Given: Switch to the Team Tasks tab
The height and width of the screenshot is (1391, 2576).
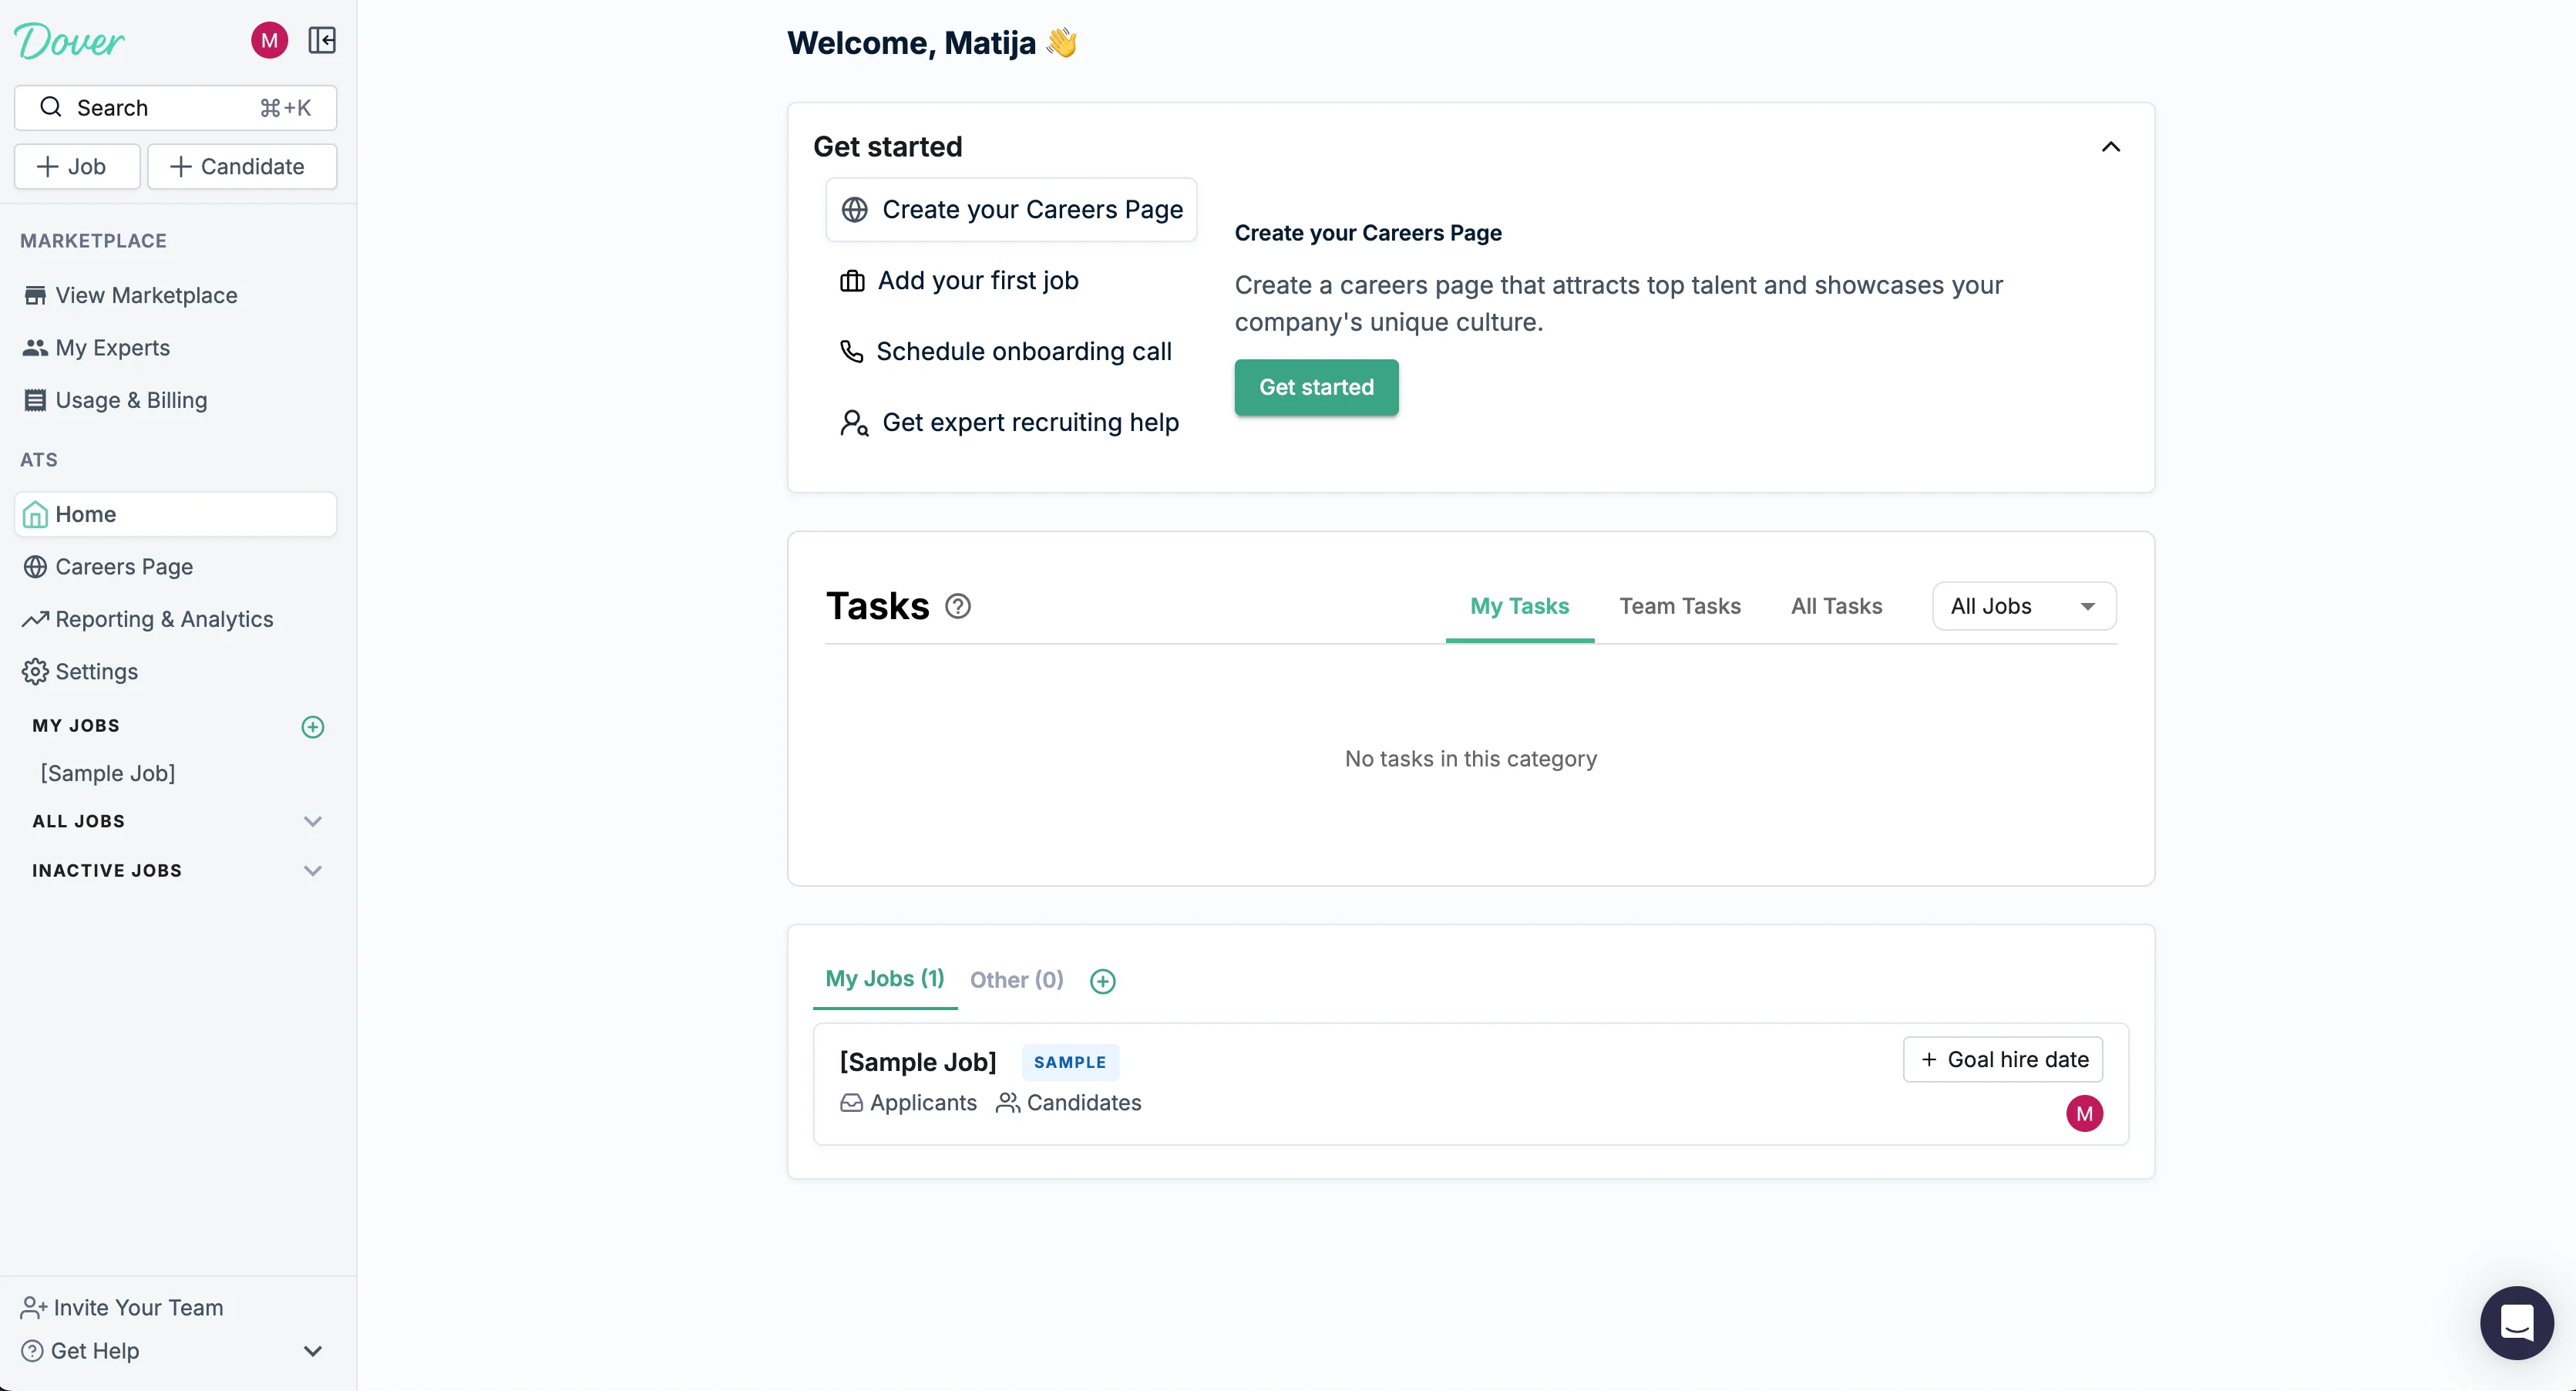Looking at the screenshot, I should click(x=1679, y=606).
